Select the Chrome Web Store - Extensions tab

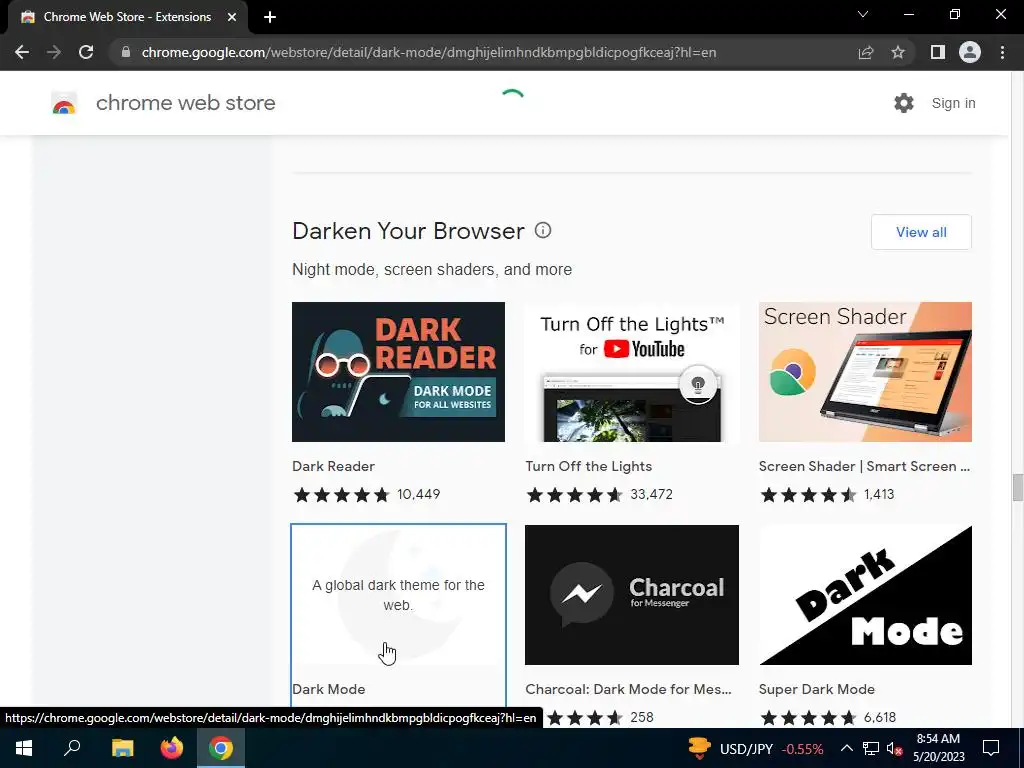coord(127,17)
